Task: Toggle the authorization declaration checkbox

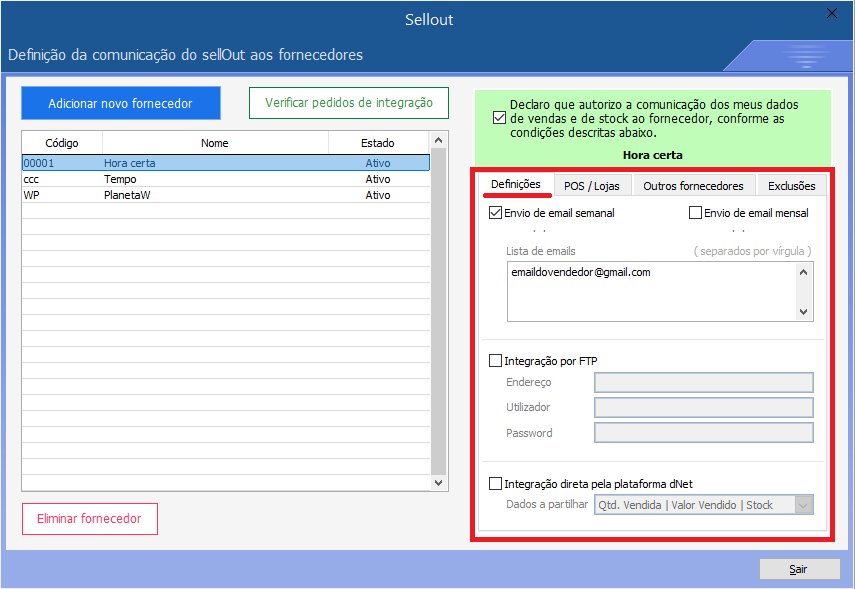Action: pos(499,118)
